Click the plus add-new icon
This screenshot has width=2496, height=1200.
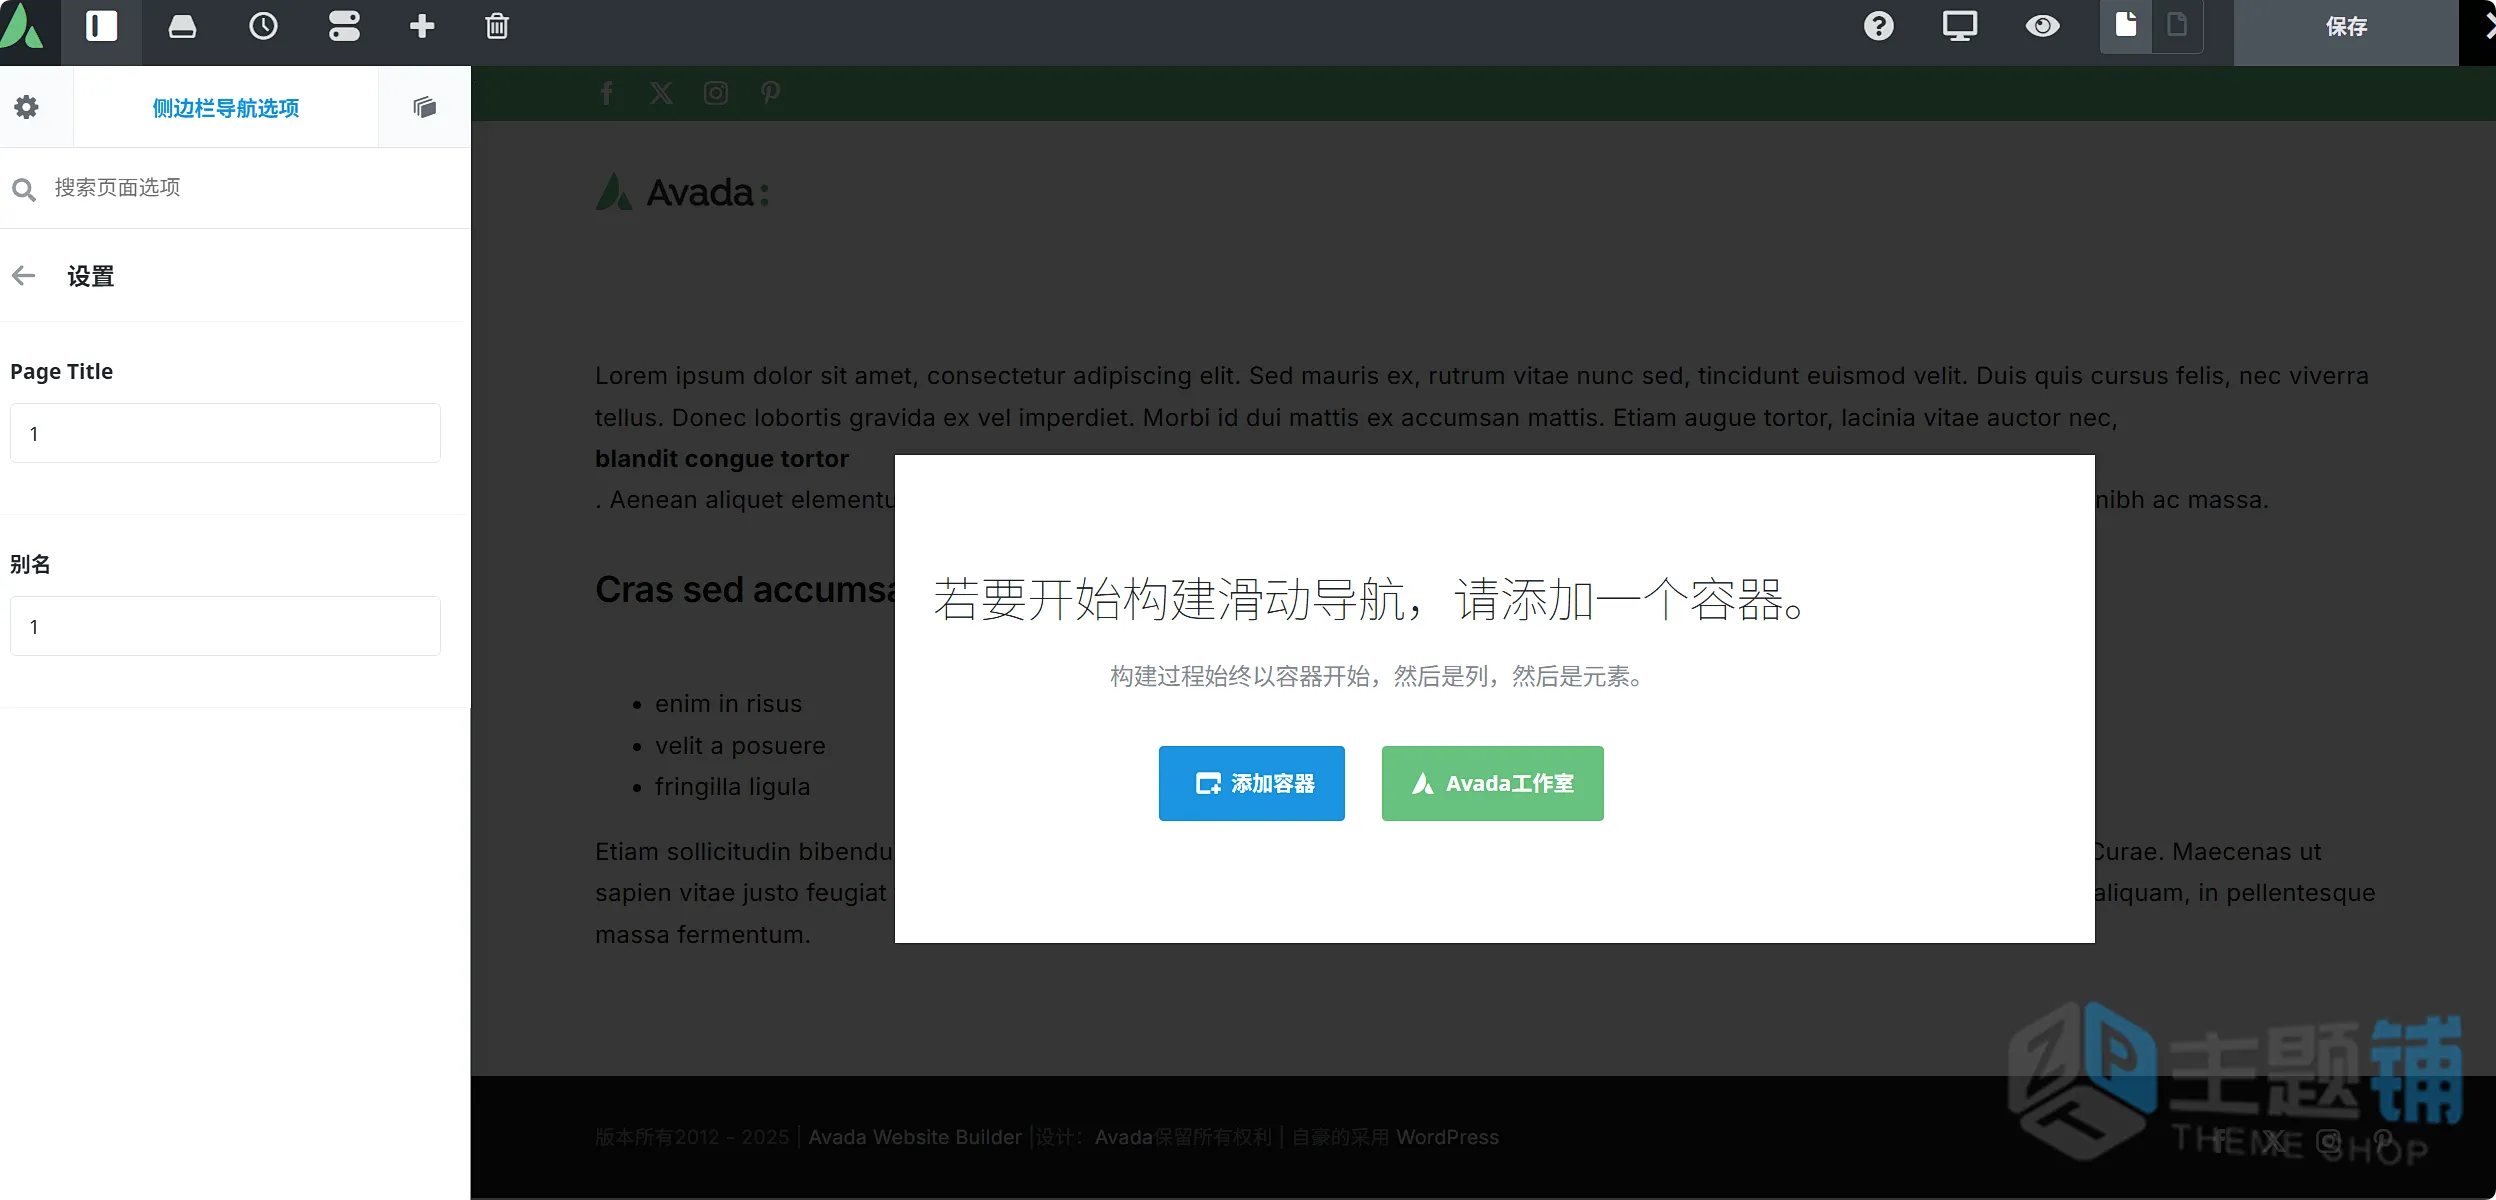(x=422, y=26)
